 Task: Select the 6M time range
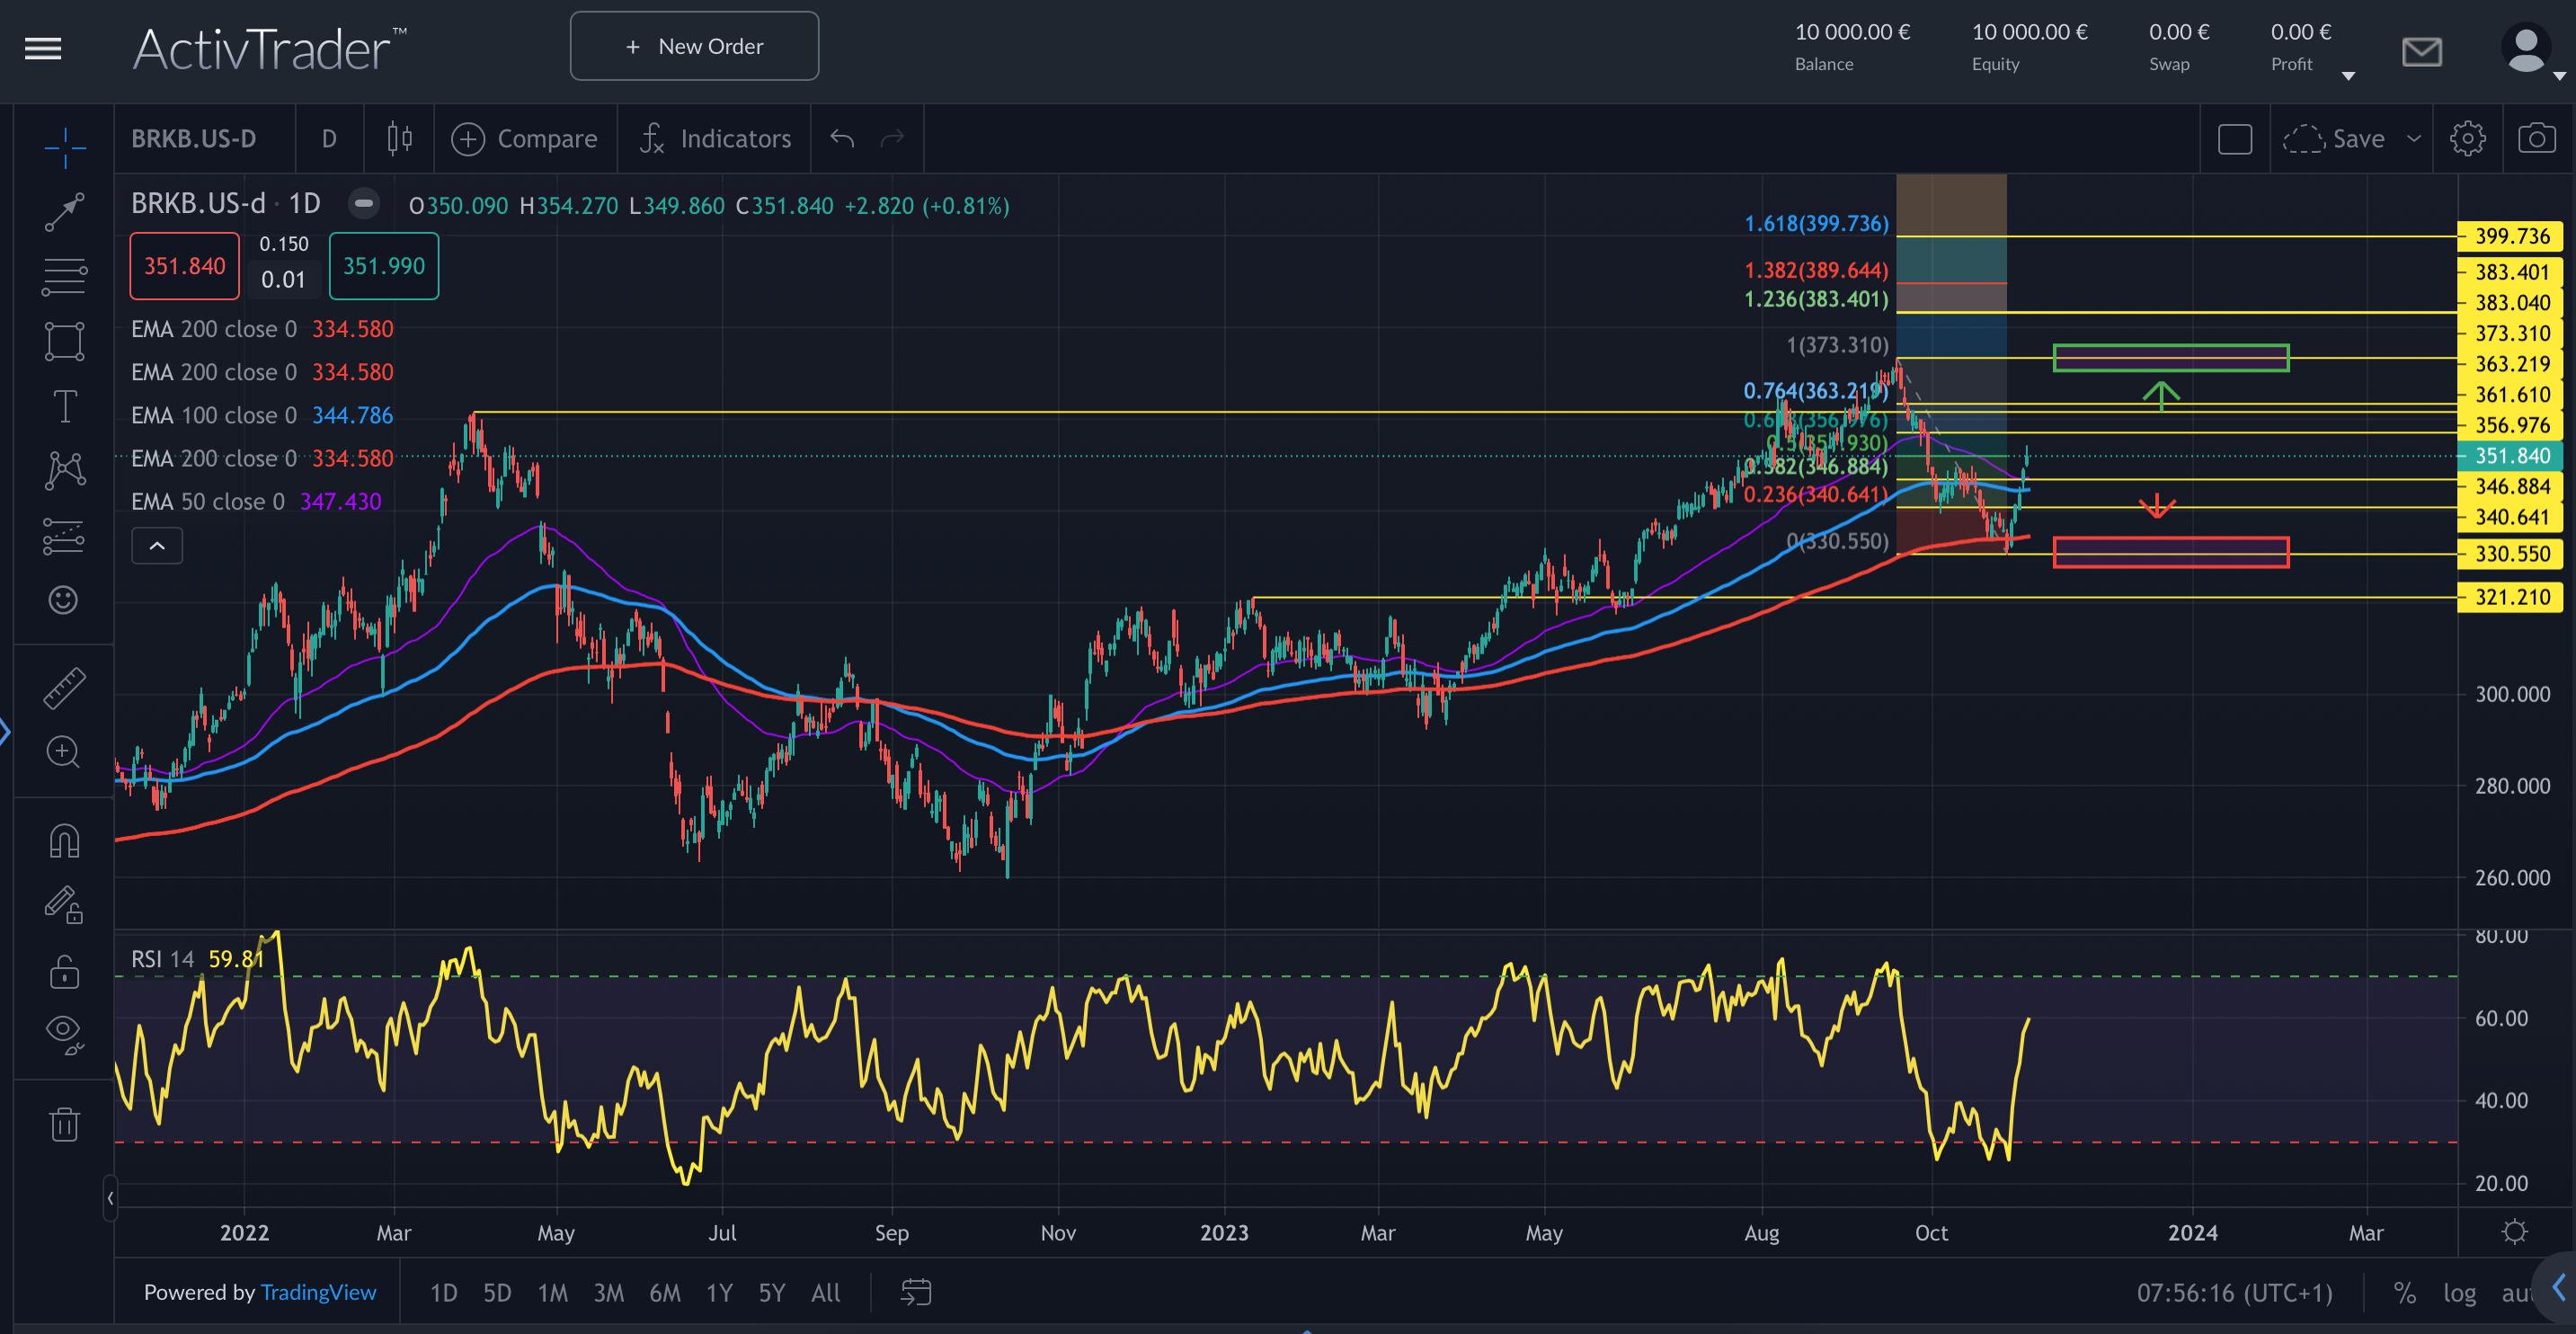click(664, 1293)
